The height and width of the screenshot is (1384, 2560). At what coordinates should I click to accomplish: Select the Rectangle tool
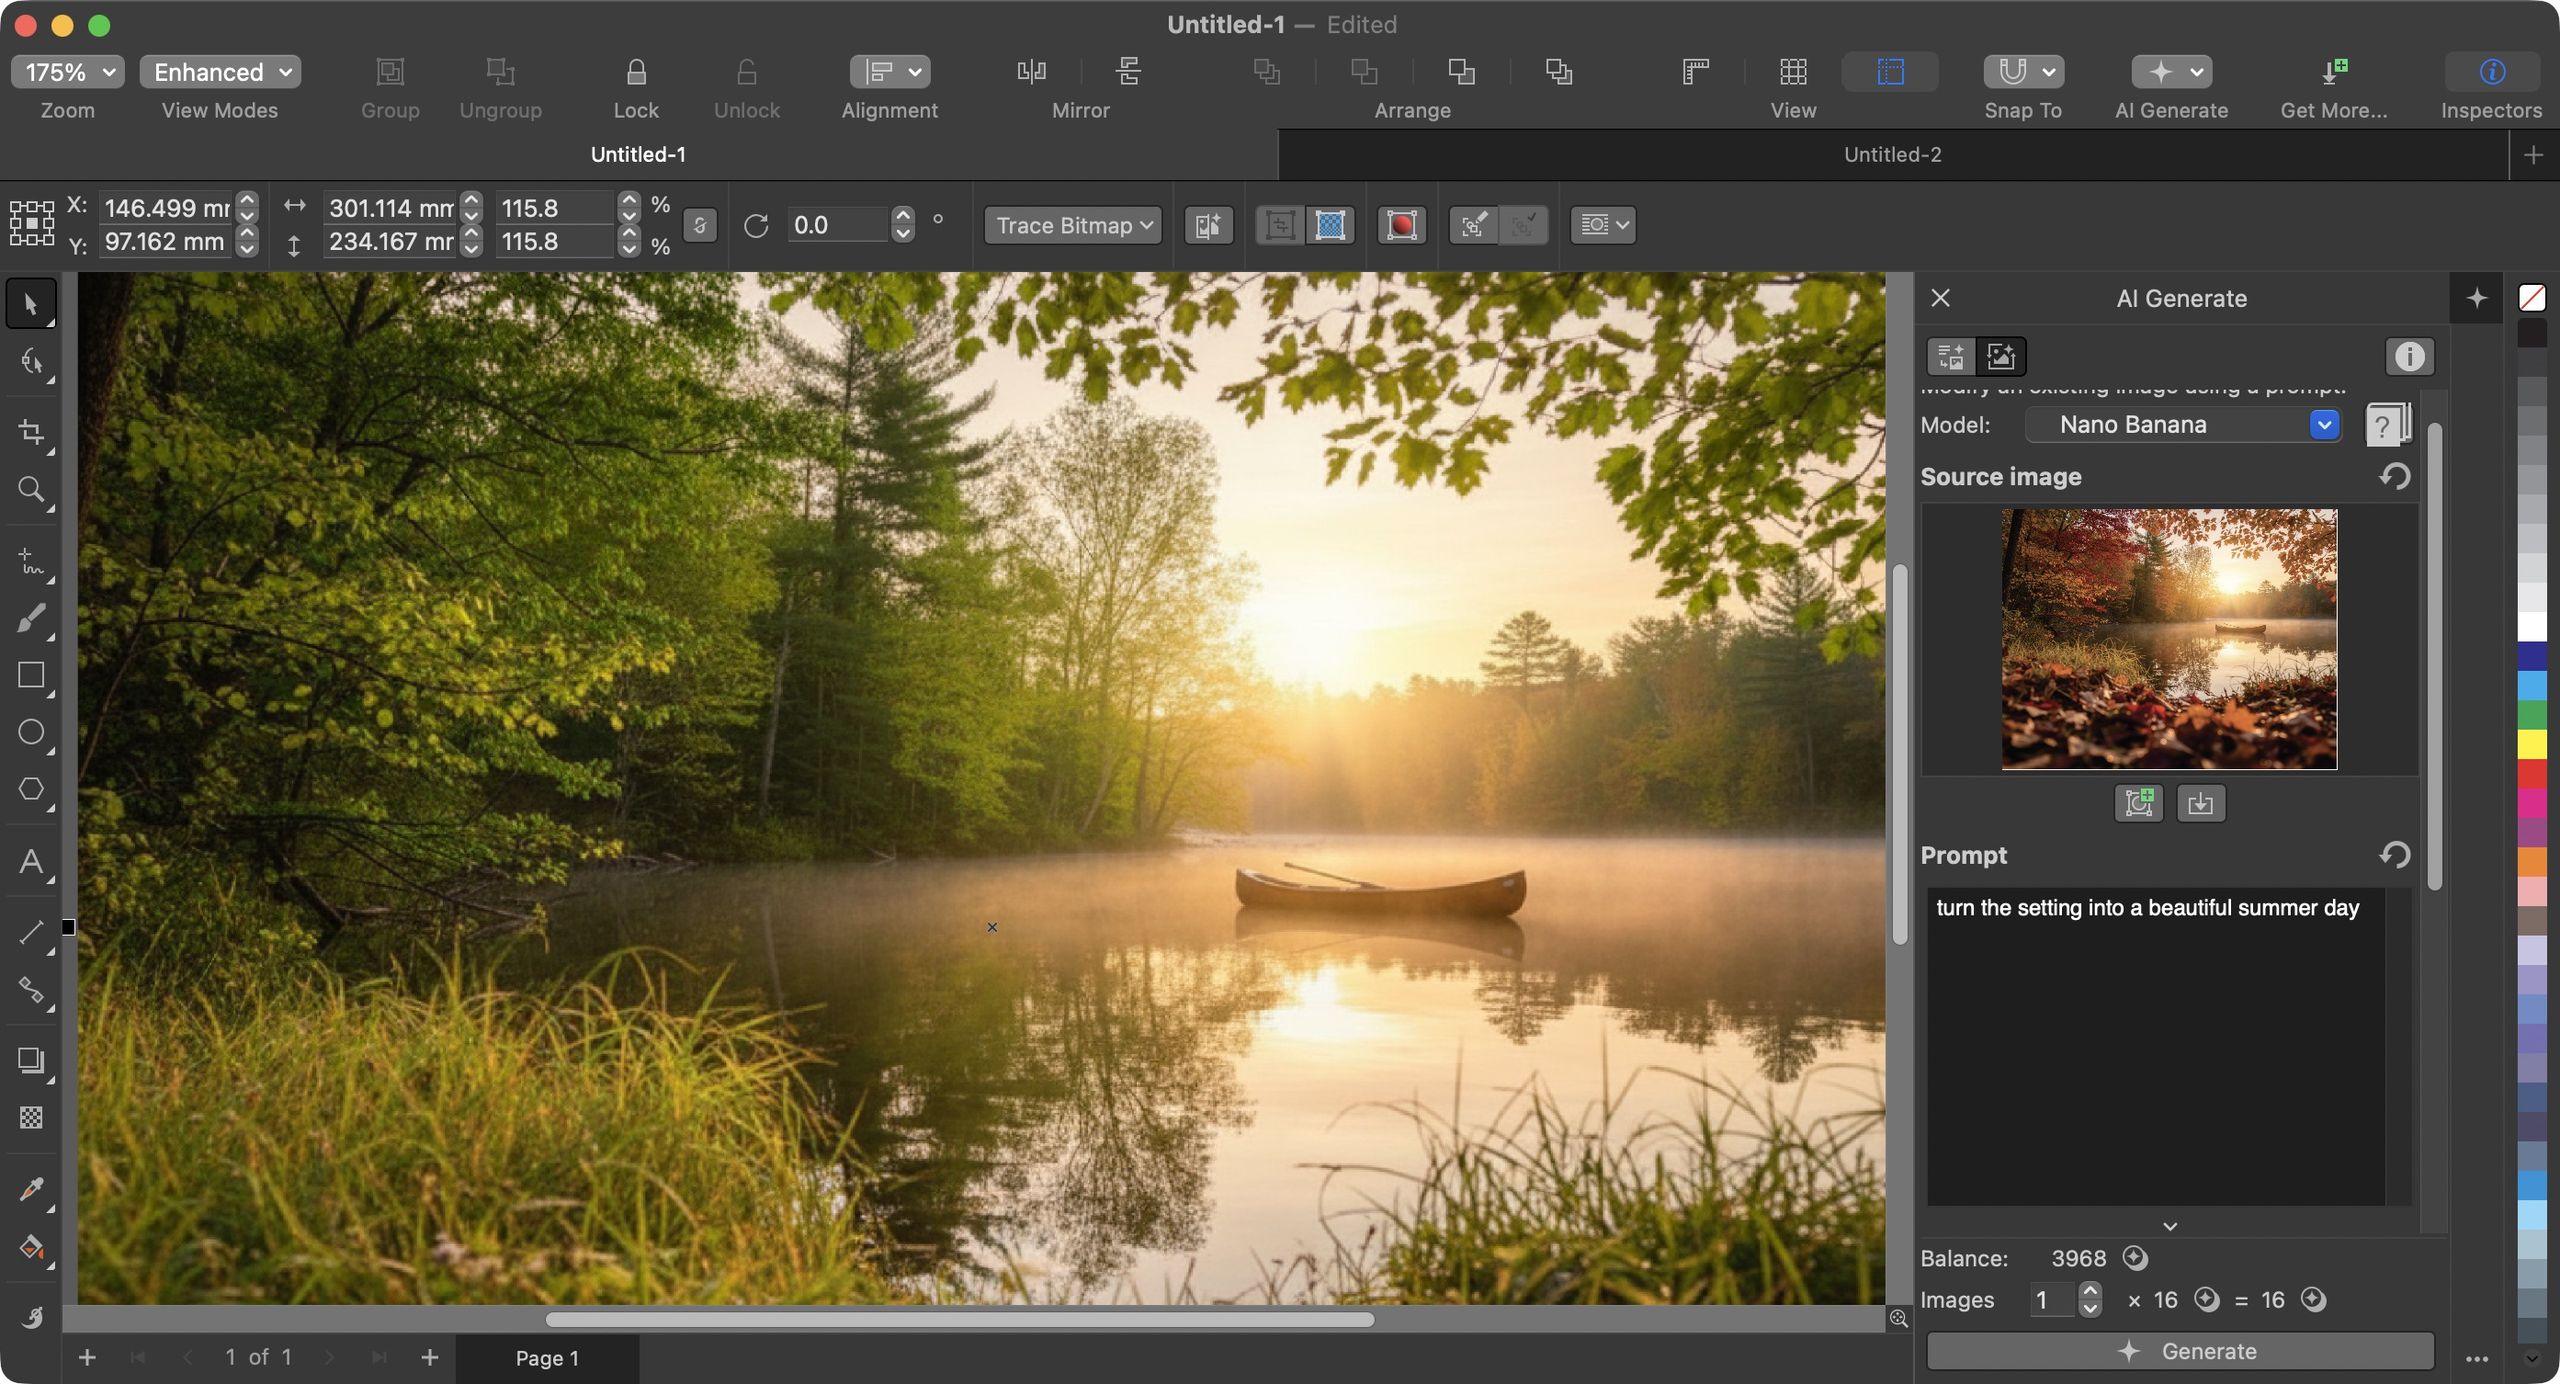pos(31,675)
